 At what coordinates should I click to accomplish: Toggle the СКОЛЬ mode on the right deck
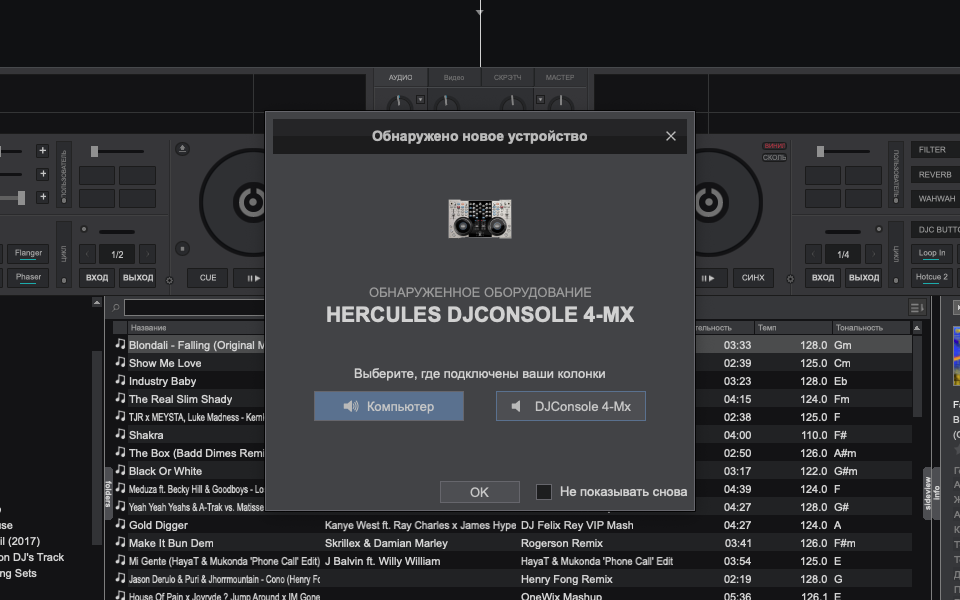[774, 158]
